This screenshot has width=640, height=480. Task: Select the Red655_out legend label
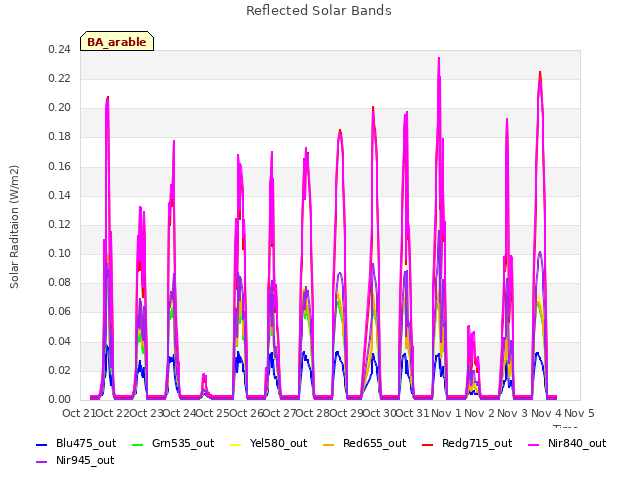tap(375, 444)
